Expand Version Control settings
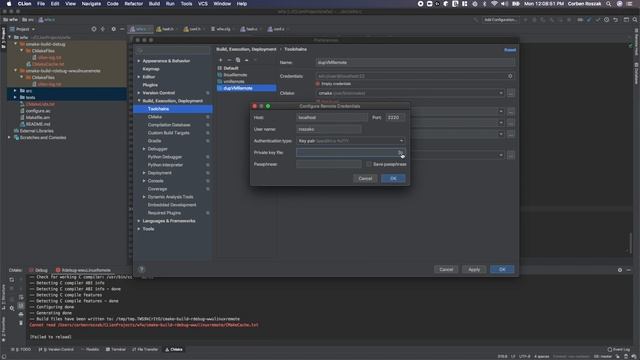Screen dimensions: 640x360 [x=139, y=93]
